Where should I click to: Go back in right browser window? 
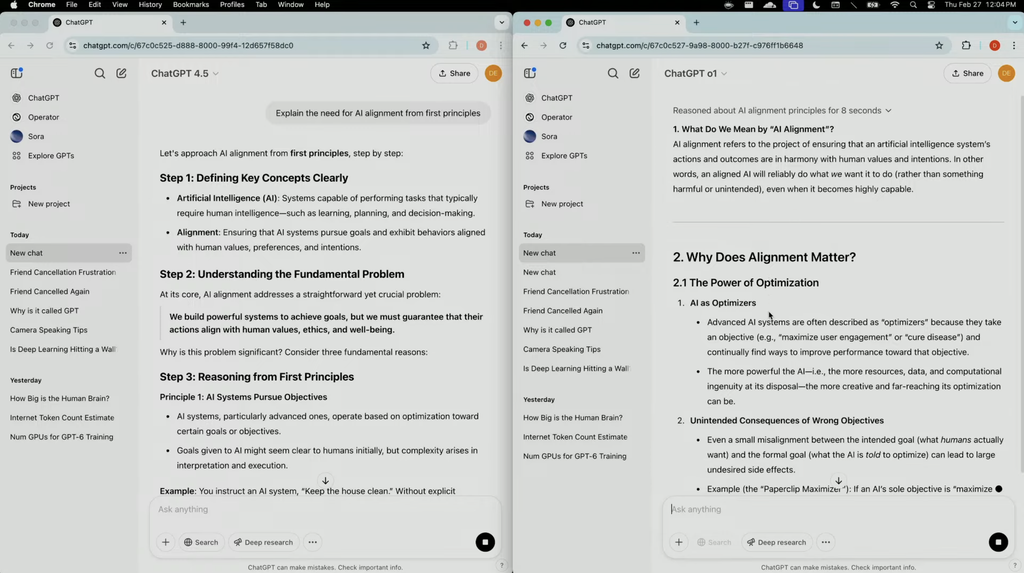(x=524, y=46)
